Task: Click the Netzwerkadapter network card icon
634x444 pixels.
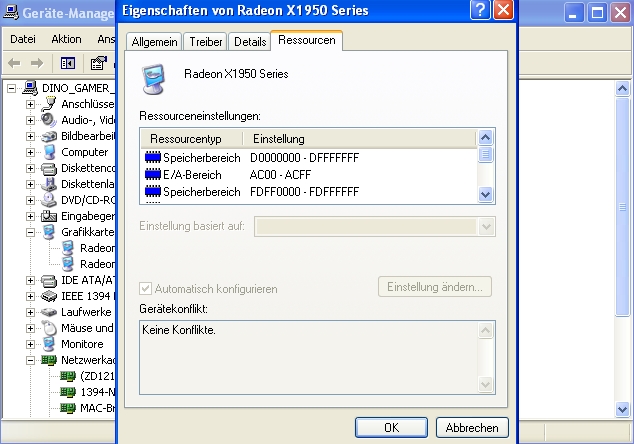Action: [x=49, y=360]
